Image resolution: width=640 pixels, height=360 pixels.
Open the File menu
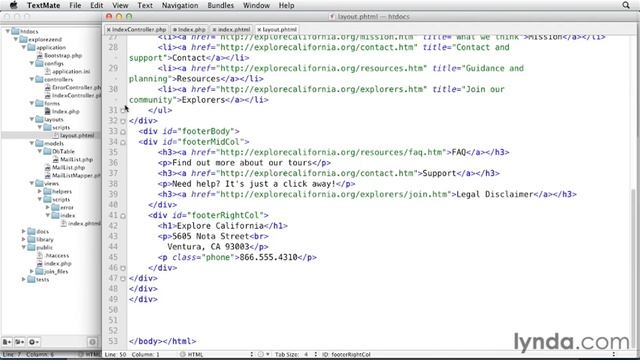pos(75,5)
